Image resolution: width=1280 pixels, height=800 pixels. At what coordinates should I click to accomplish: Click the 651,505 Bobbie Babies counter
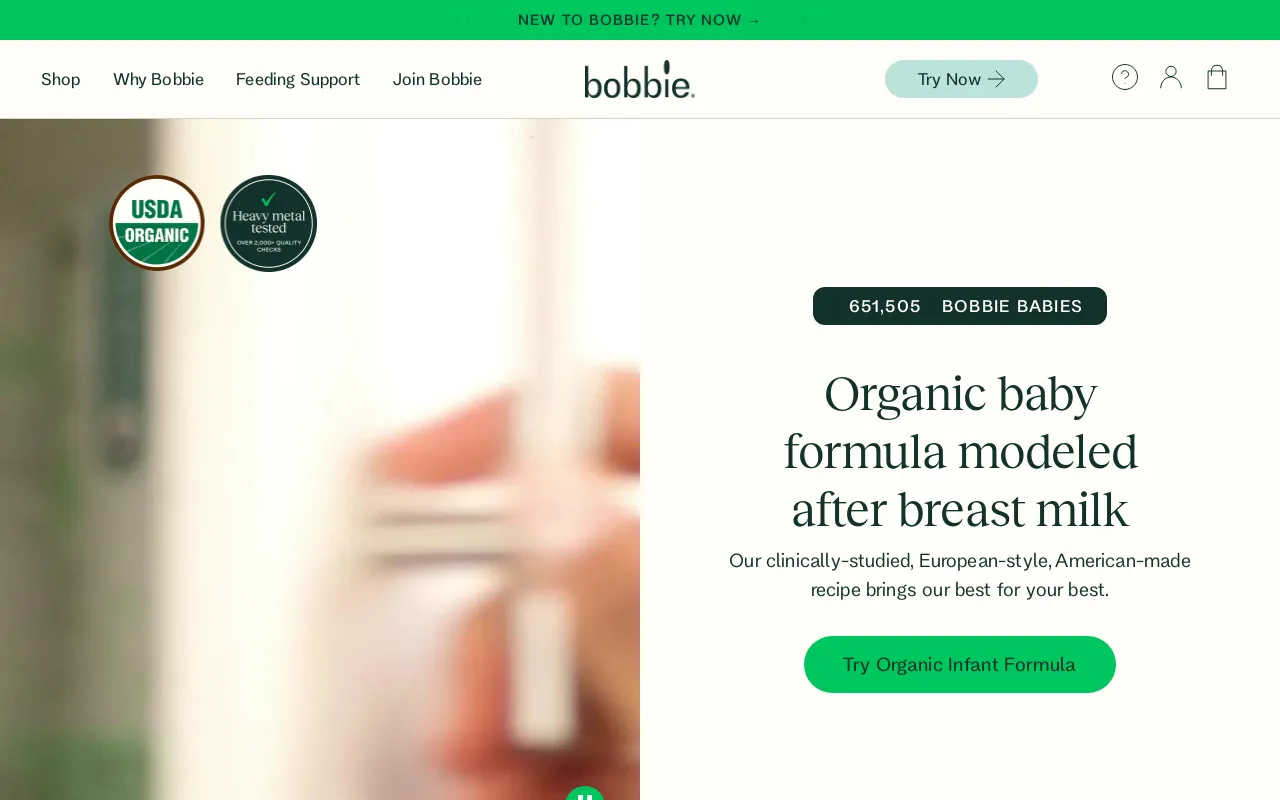(x=960, y=306)
